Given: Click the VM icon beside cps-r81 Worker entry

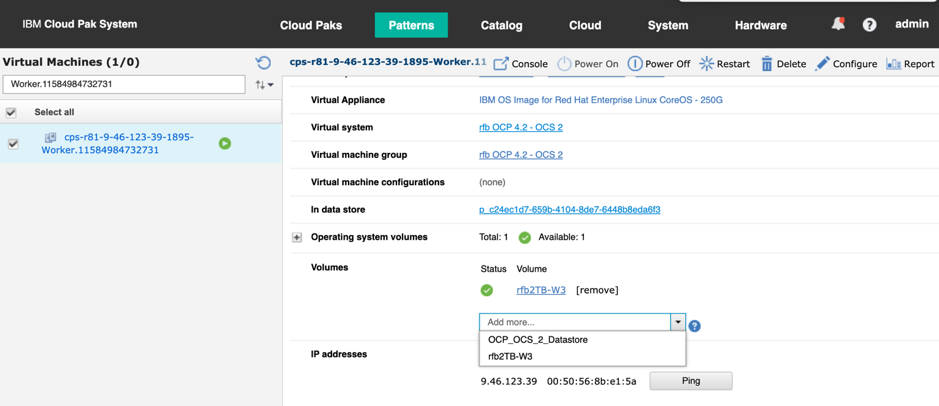Looking at the screenshot, I should (x=51, y=138).
